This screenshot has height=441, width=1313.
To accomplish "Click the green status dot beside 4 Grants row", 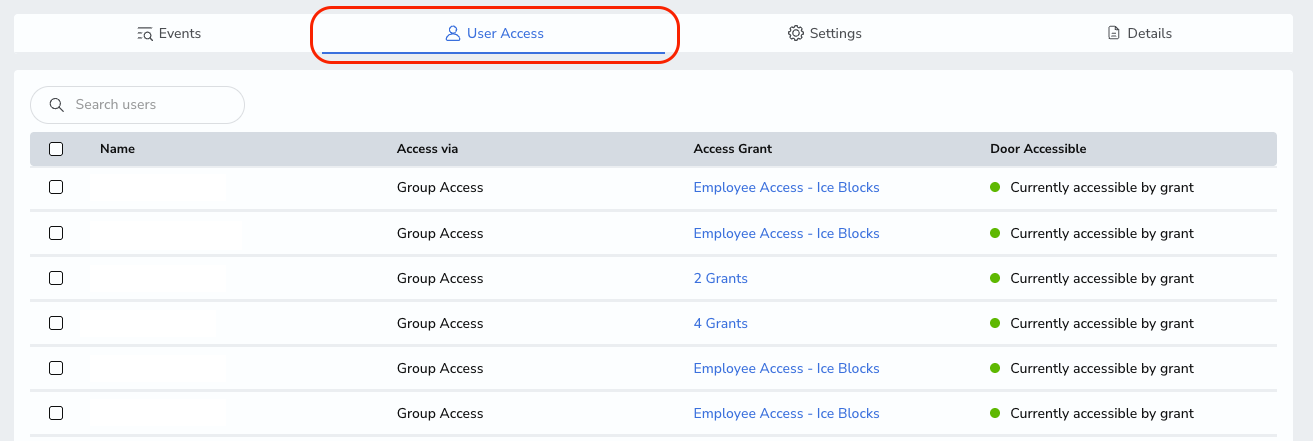I will click(x=995, y=323).
